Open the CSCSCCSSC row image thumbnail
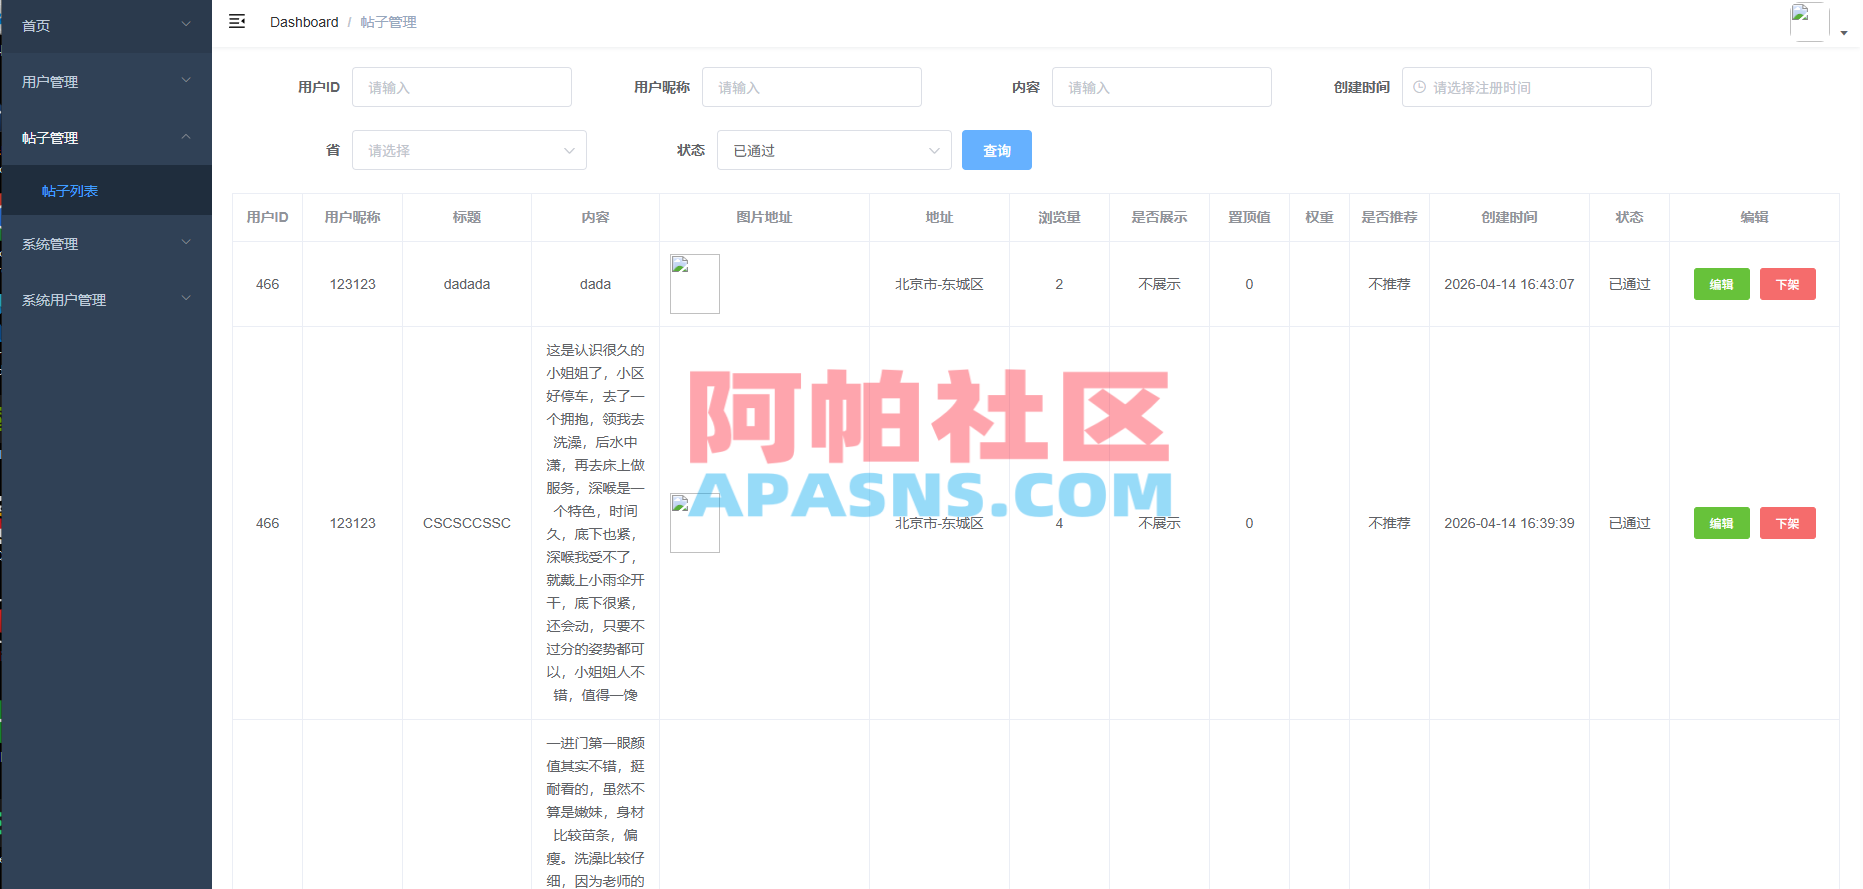The width and height of the screenshot is (1863, 889). pos(695,523)
